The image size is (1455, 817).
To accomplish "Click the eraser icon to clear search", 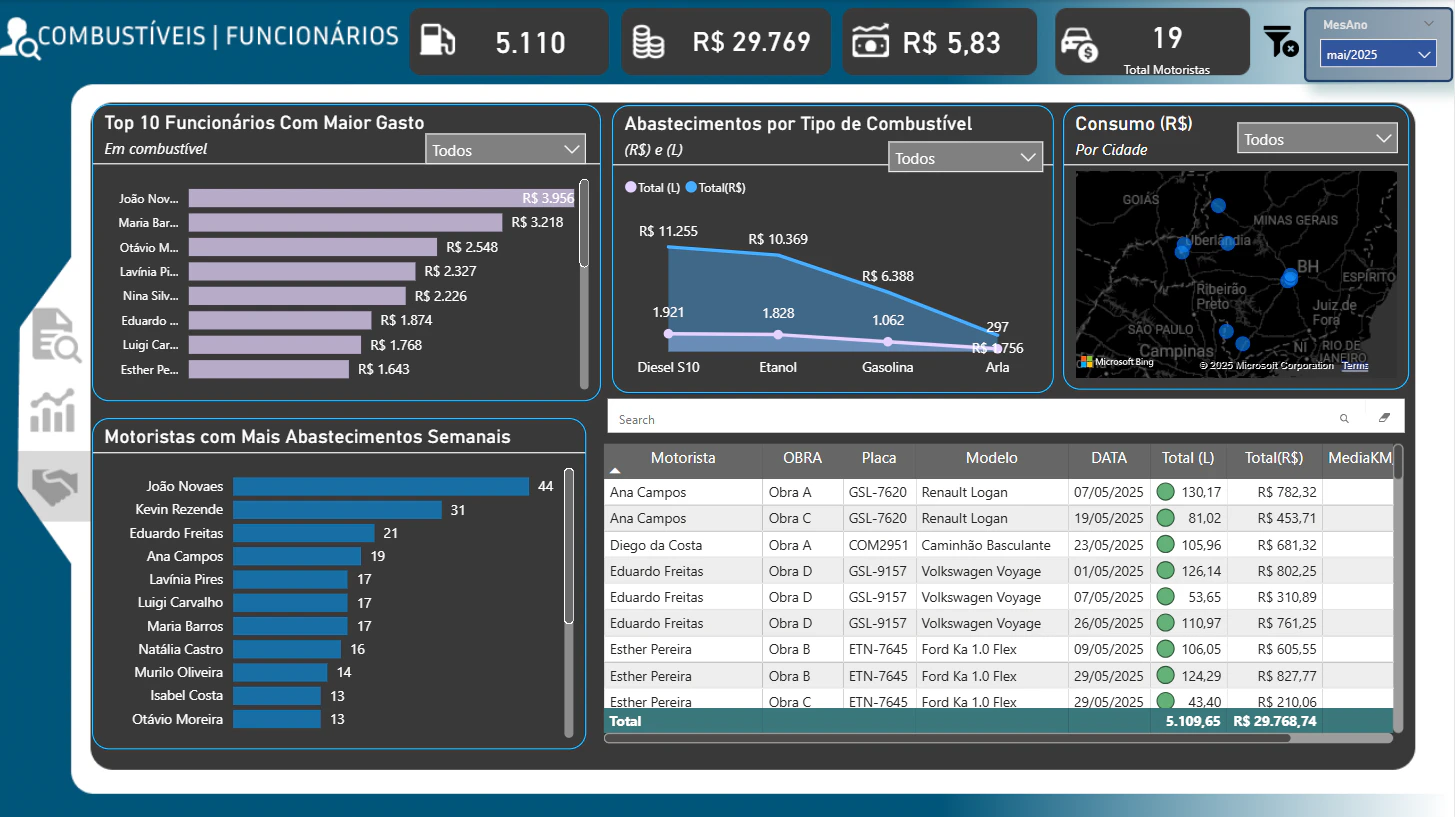I will 1384,418.
